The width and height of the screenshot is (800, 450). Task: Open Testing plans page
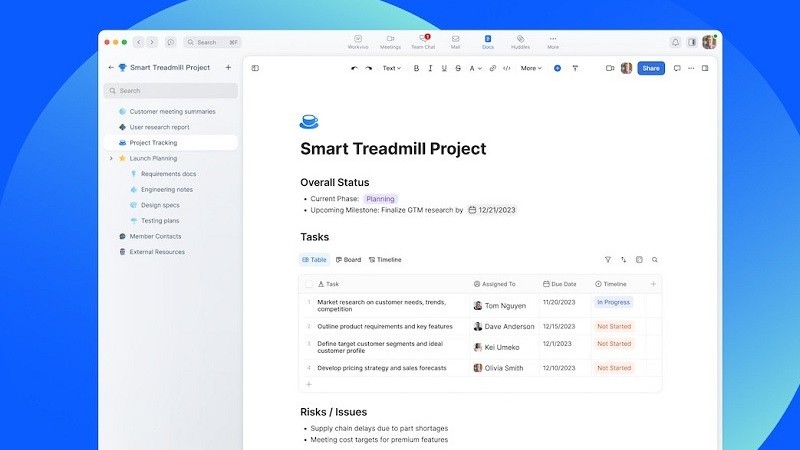(160, 221)
